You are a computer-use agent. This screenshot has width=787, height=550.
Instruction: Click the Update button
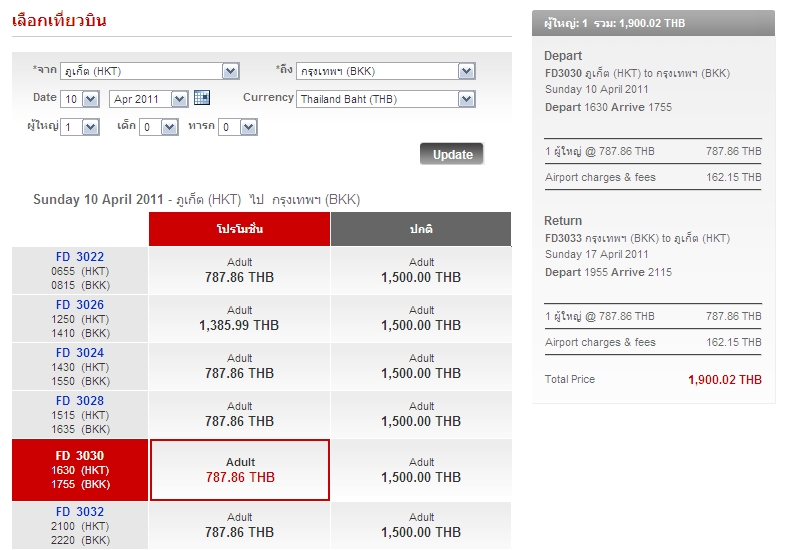452,154
